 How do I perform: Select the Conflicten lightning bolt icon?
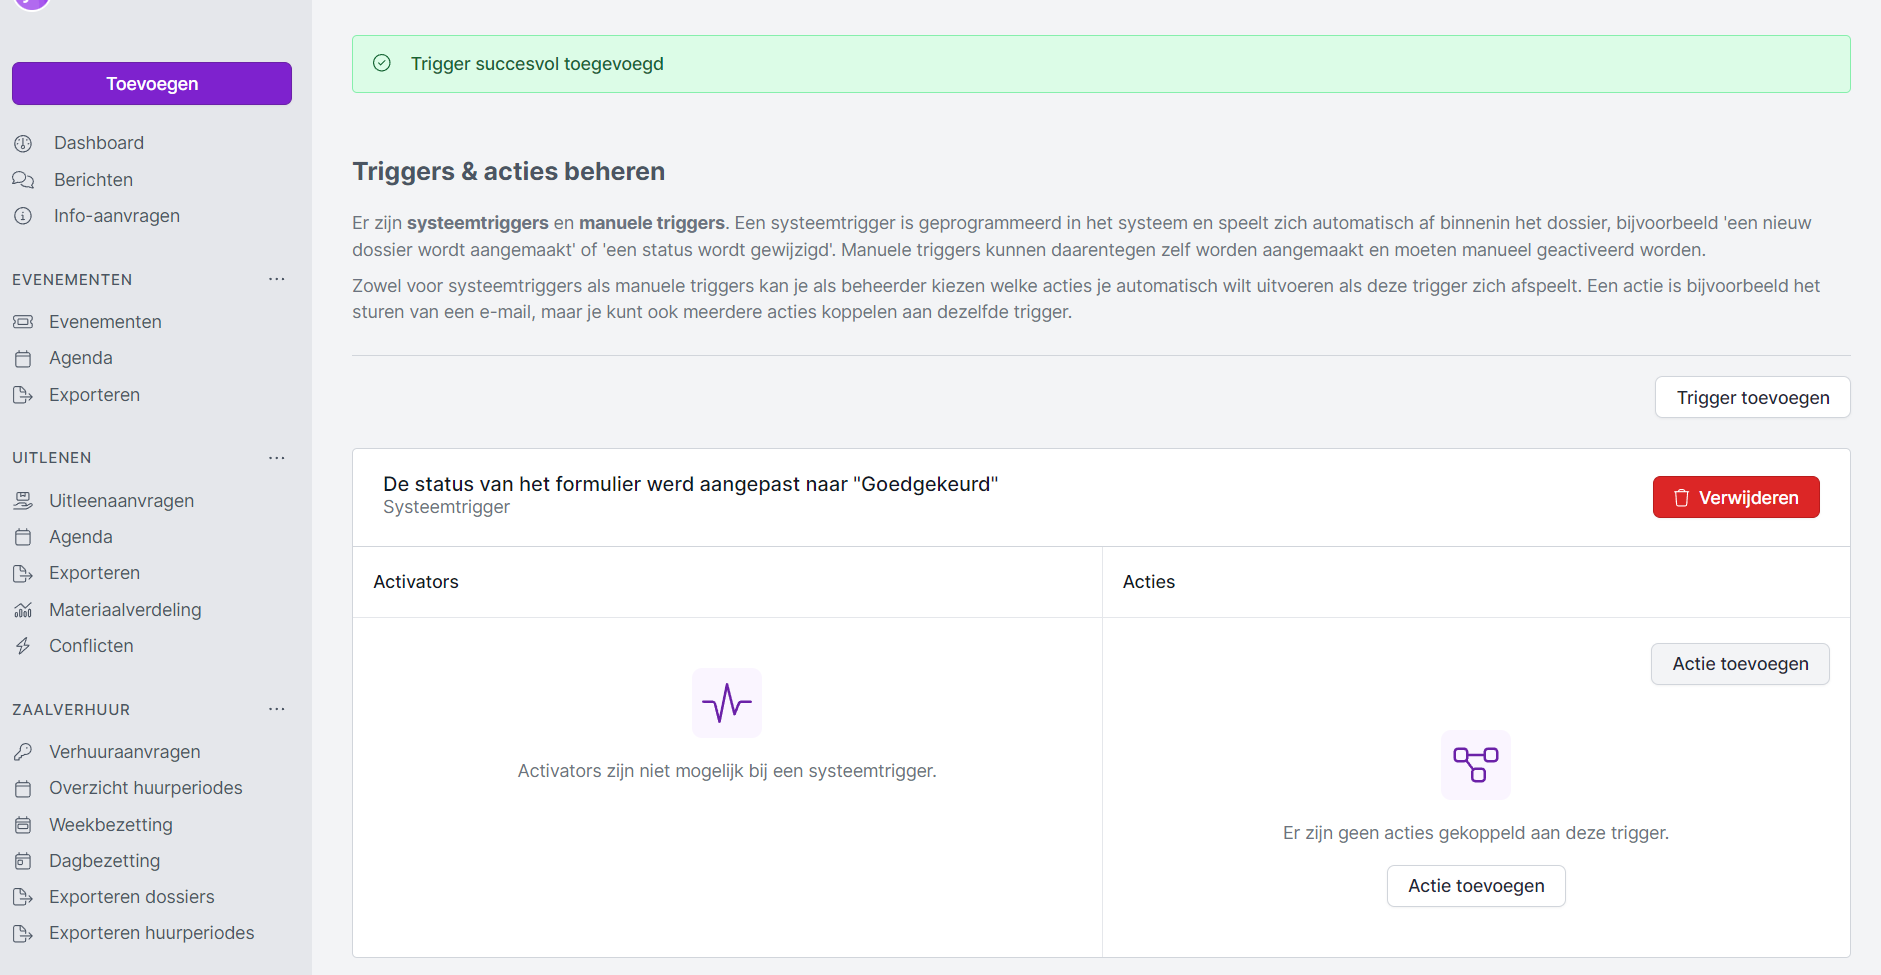[x=23, y=646]
